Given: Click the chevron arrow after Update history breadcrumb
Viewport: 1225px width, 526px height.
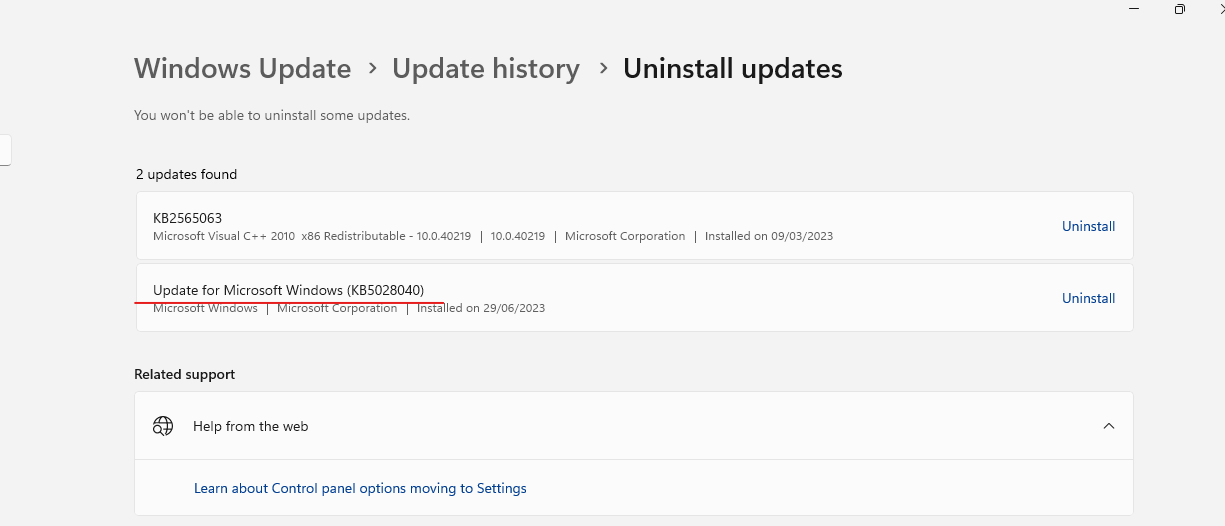Looking at the screenshot, I should point(603,68).
